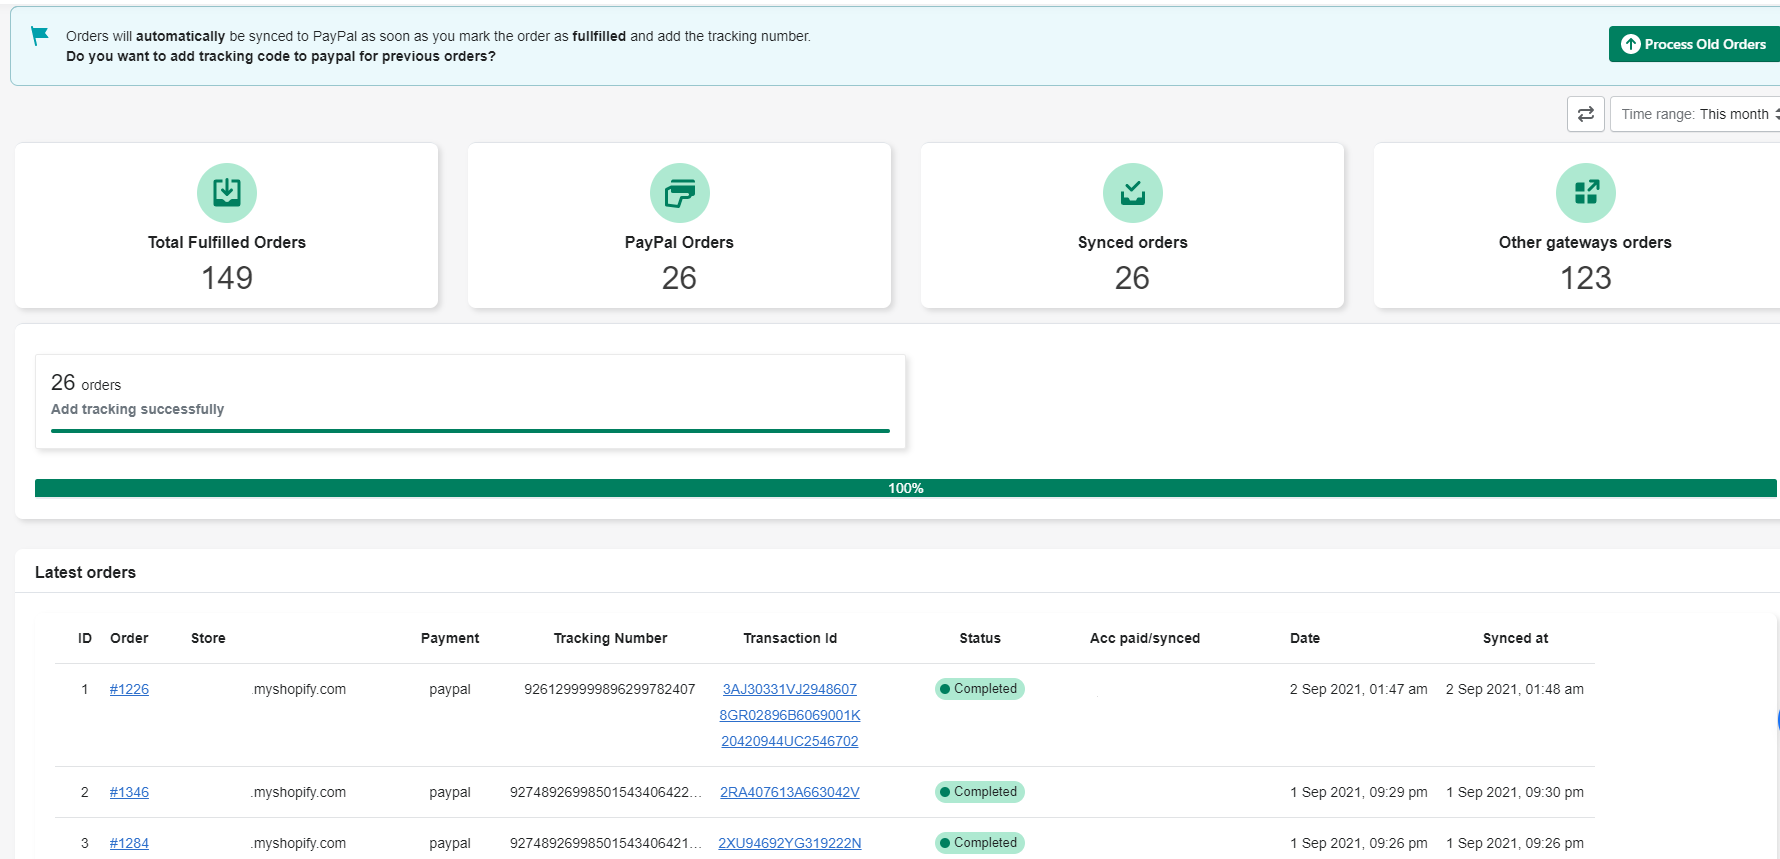The height and width of the screenshot is (859, 1780).
Task: Click the Process Old Orders button
Action: [x=1694, y=44]
